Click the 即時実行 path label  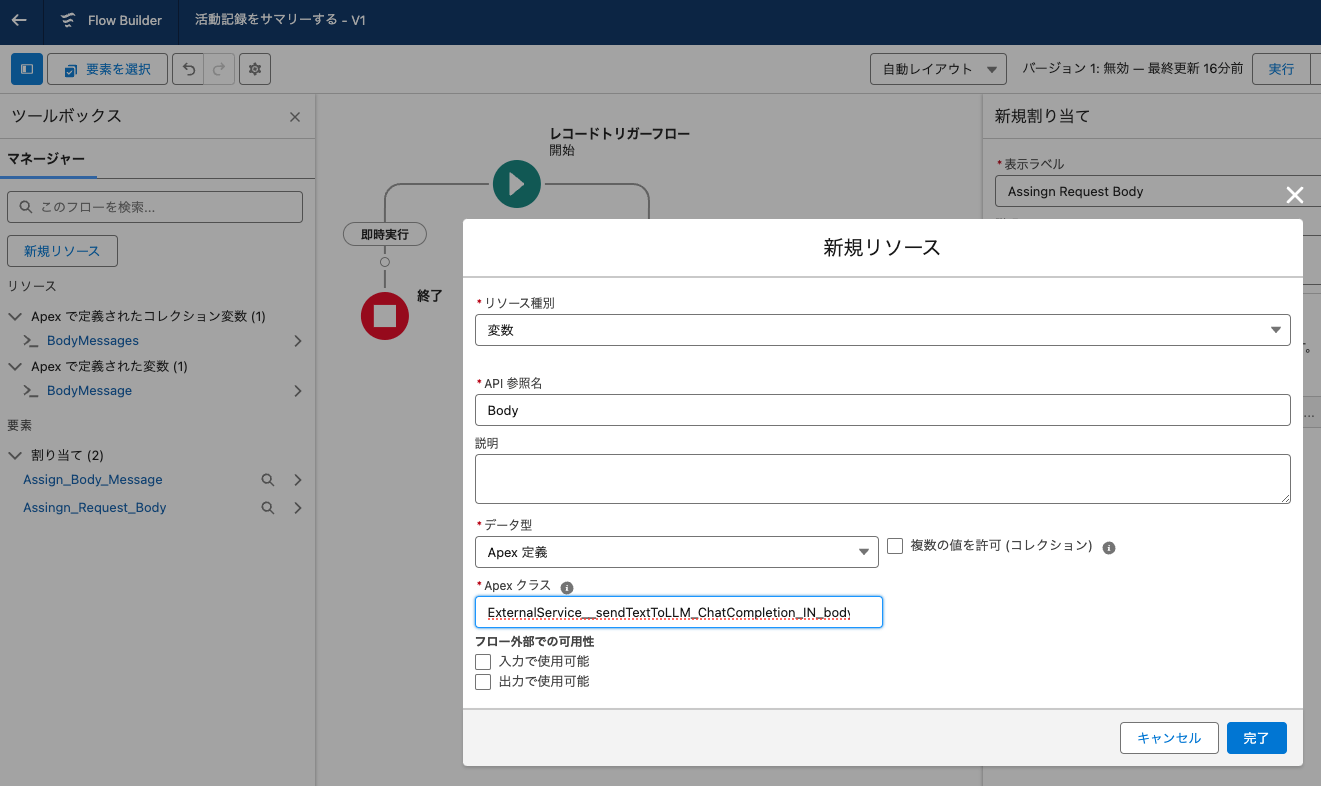tap(385, 234)
